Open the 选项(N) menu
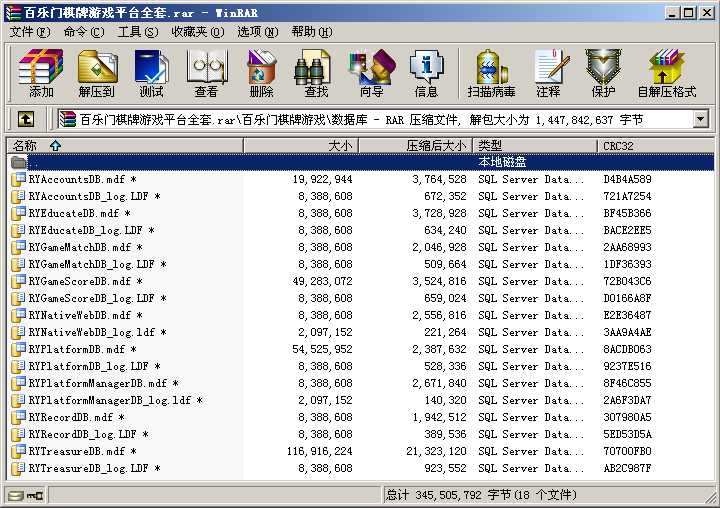This screenshot has width=720, height=508. click(258, 32)
